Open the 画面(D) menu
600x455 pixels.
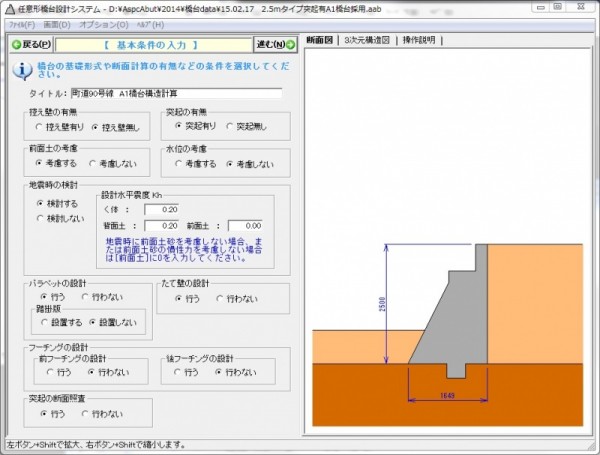[57, 25]
